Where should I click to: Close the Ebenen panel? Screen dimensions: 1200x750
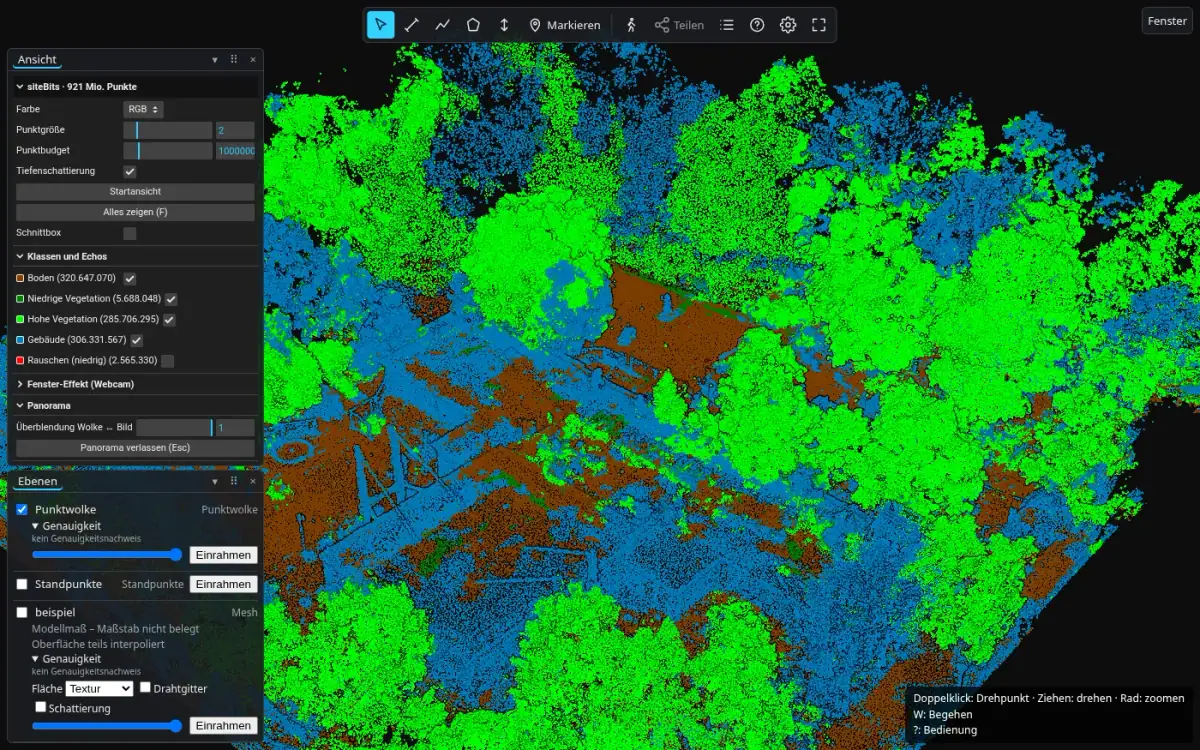(253, 481)
